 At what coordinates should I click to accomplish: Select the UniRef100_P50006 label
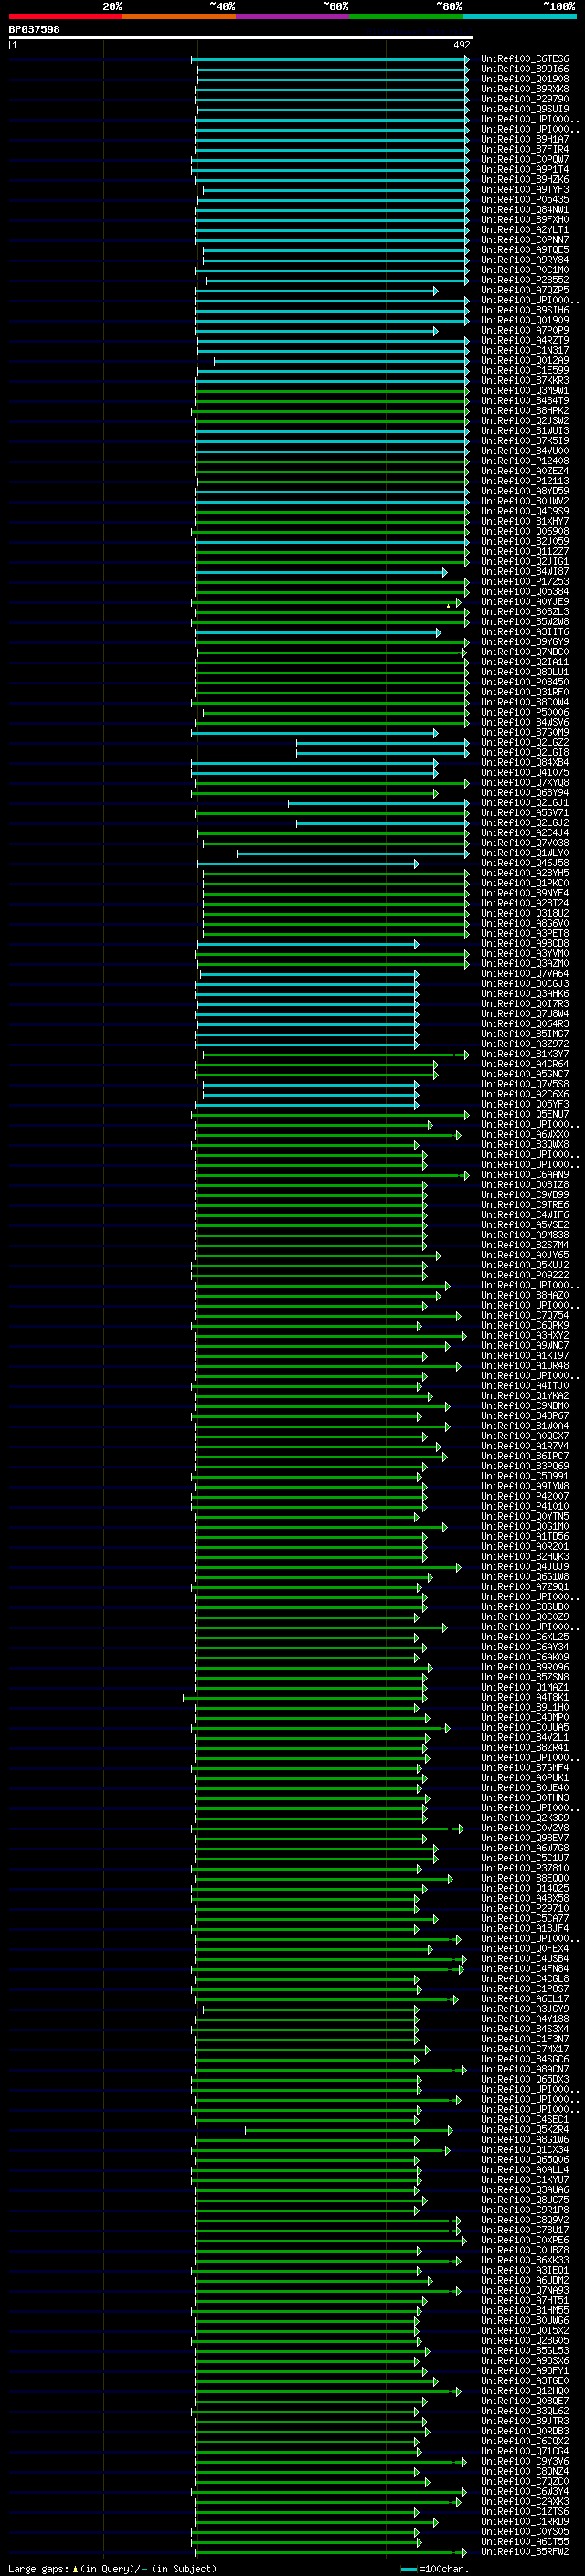pos(524,712)
